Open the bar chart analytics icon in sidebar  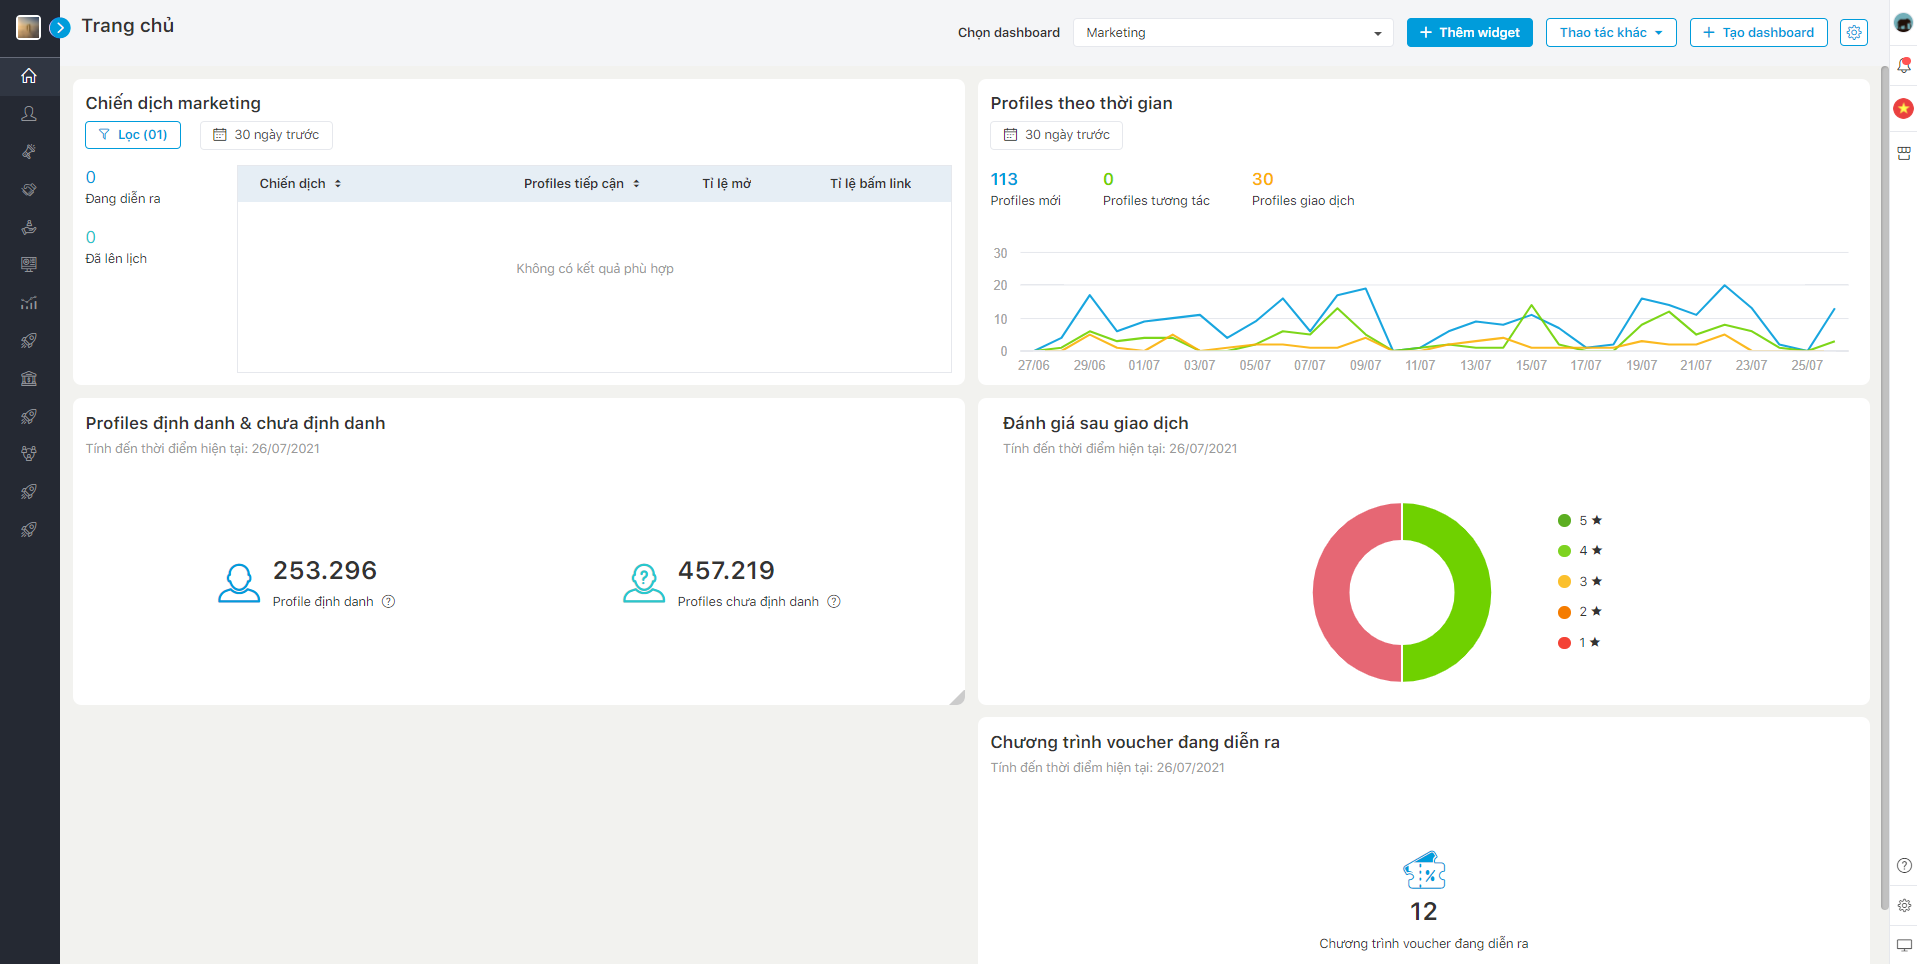tap(29, 303)
